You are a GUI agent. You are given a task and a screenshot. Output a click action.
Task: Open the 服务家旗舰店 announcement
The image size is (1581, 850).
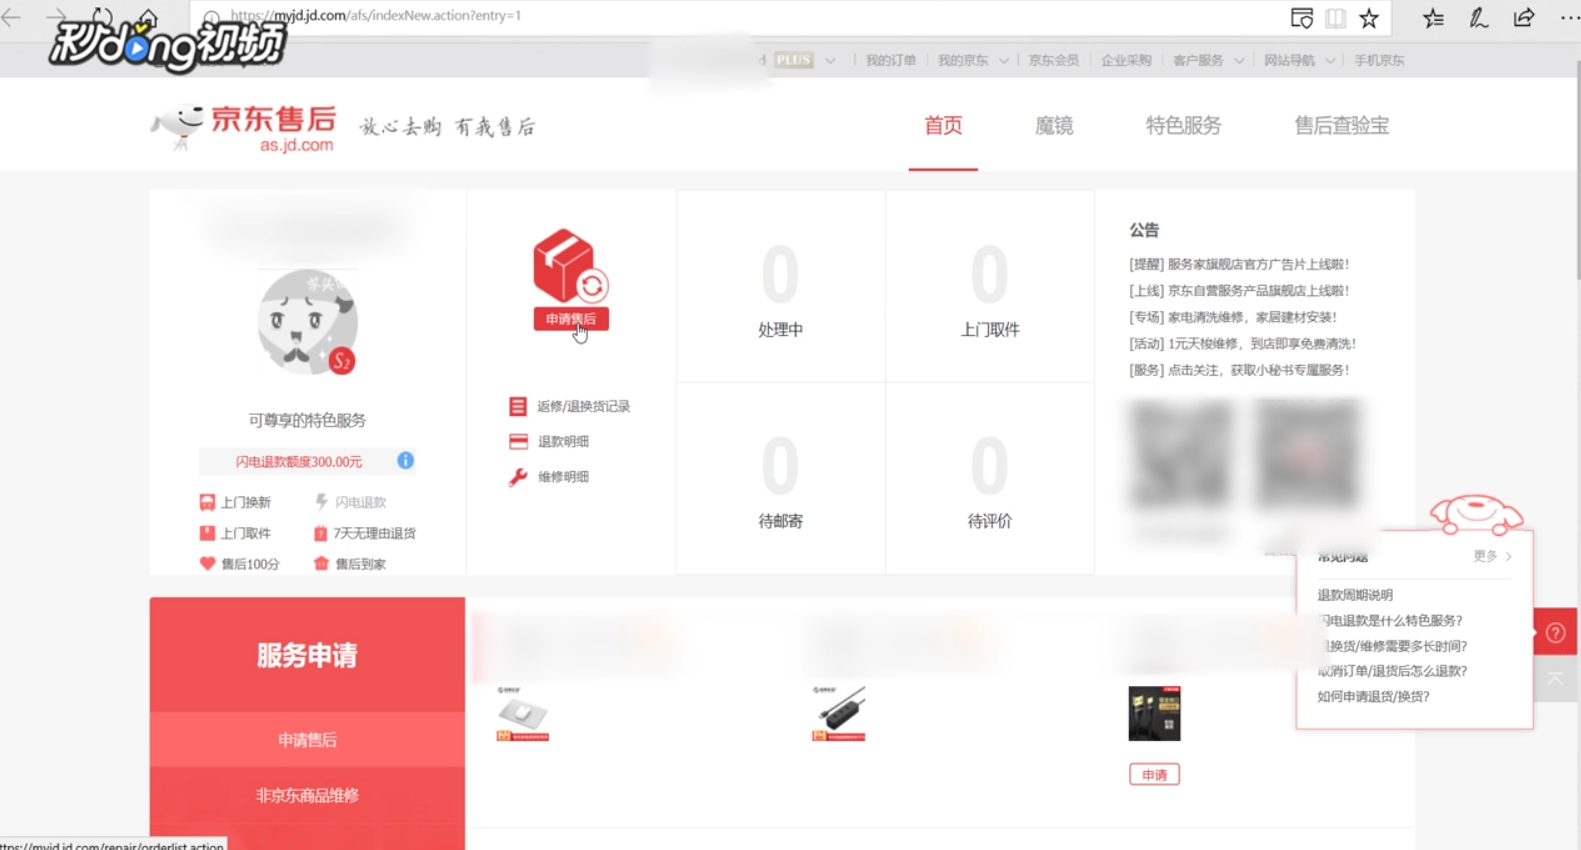point(1239,264)
